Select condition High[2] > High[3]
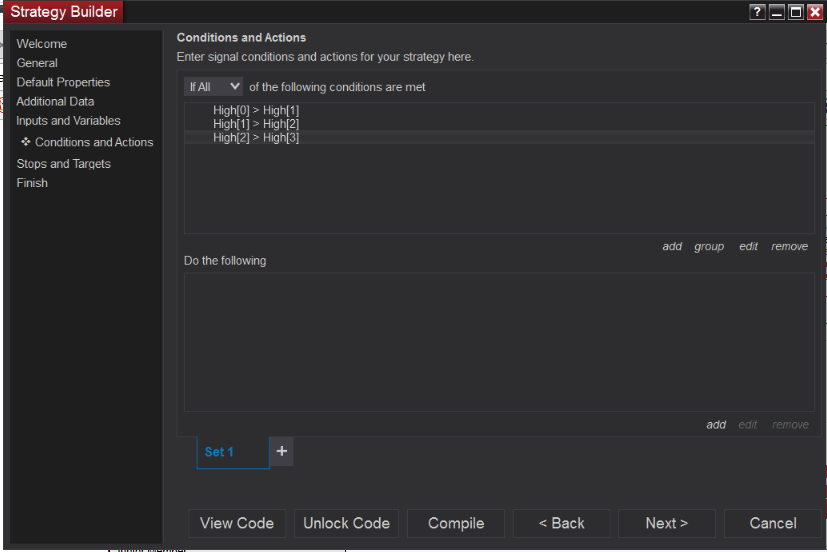Screen dimensions: 827x552 [x=256, y=138]
